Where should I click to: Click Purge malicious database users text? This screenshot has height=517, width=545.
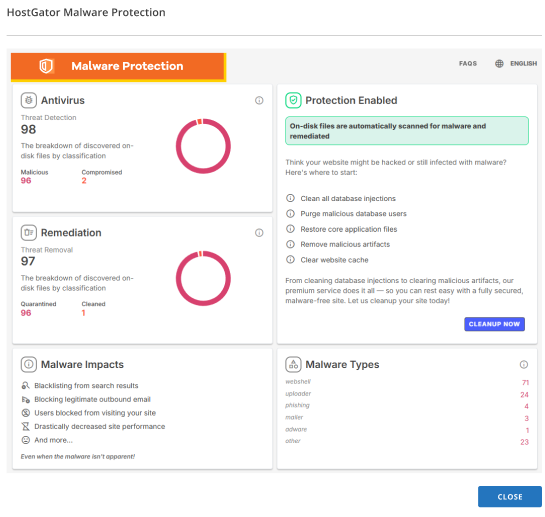pyautogui.click(x=353, y=213)
